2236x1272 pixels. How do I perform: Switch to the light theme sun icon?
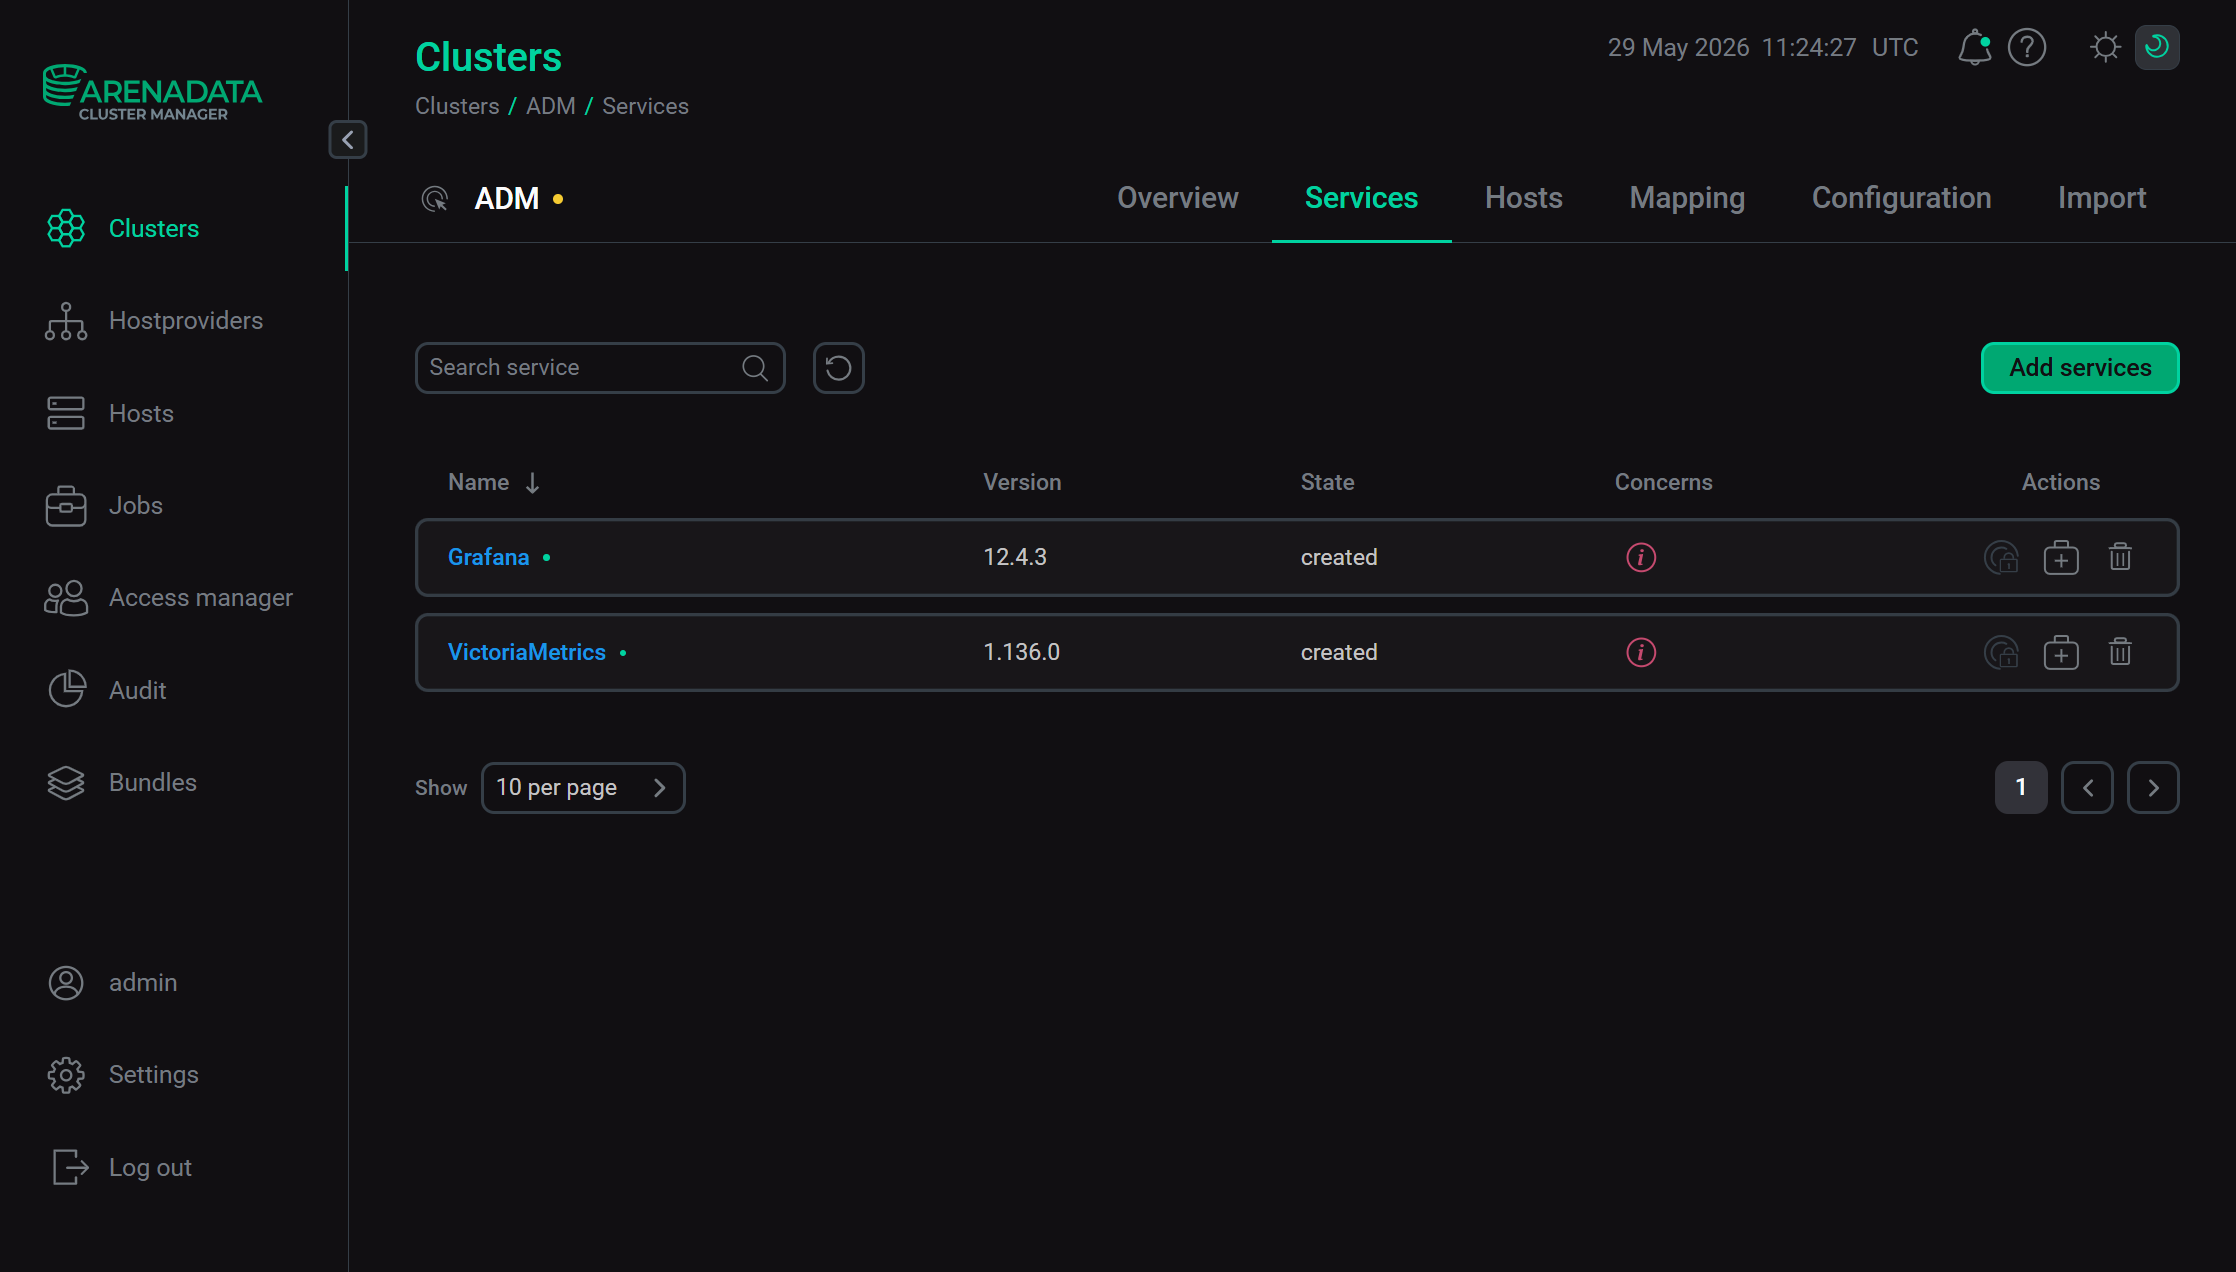pyautogui.click(x=2105, y=47)
